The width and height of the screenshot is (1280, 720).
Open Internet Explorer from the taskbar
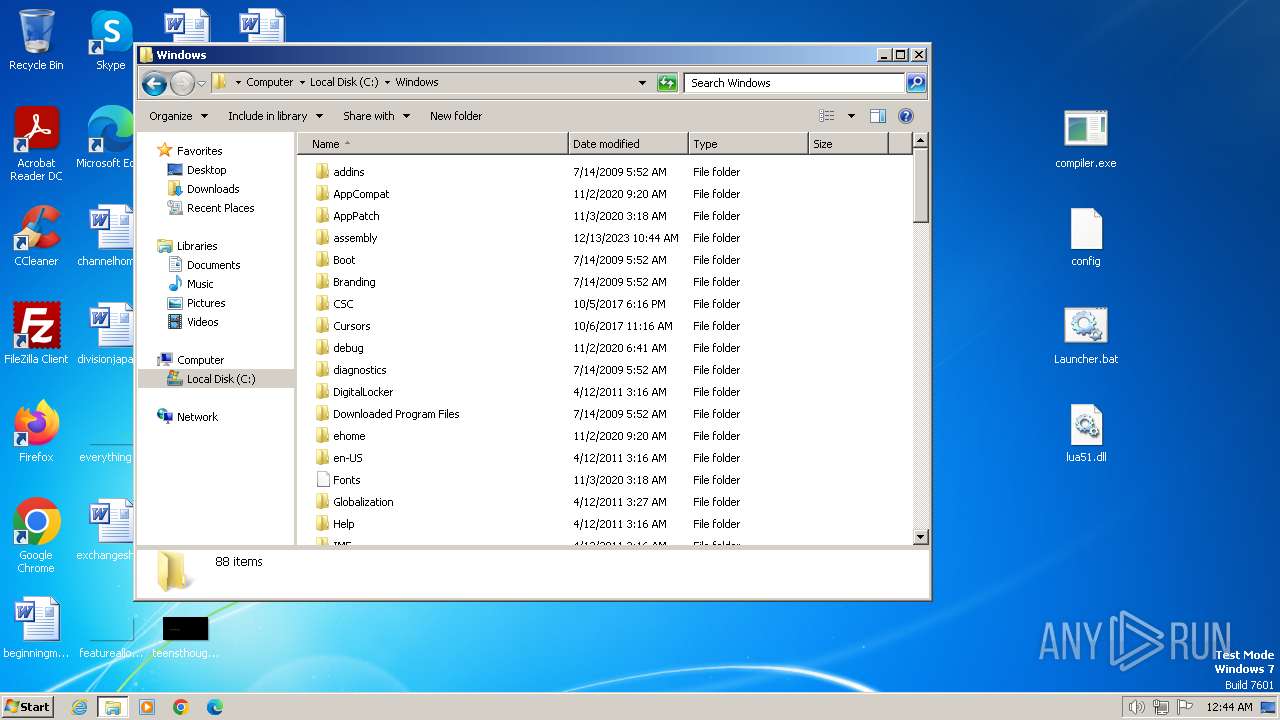[79, 707]
